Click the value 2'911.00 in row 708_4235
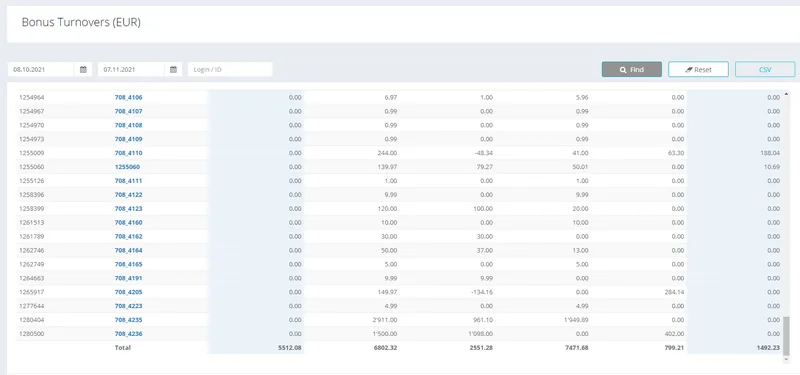The image size is (800, 375). point(386,320)
